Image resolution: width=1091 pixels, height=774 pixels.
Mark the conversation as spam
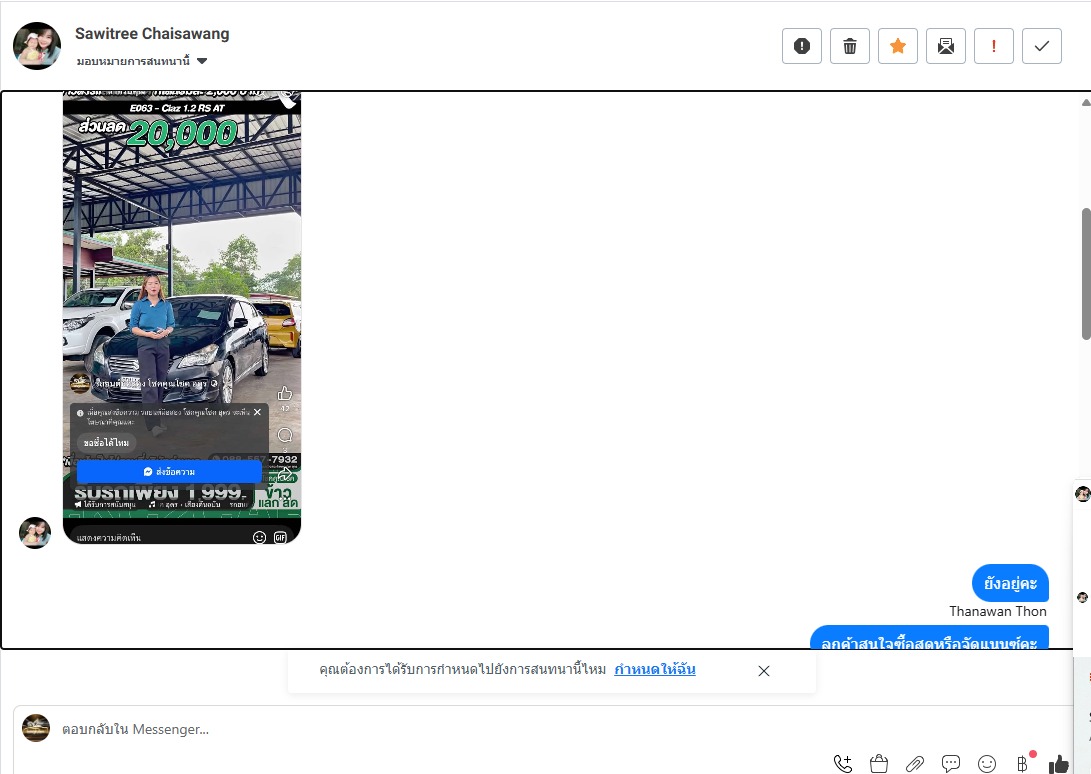[801, 46]
